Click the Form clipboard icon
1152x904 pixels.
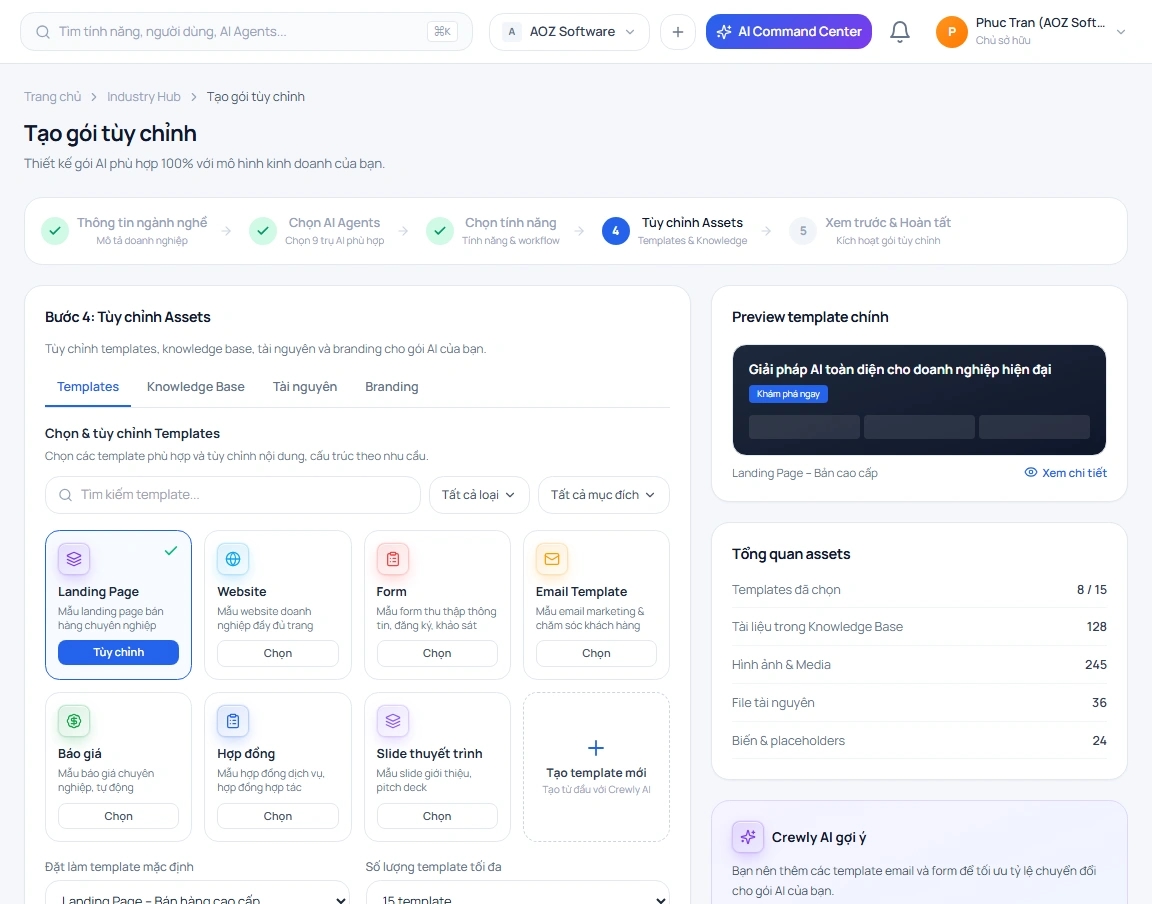[x=392, y=559]
